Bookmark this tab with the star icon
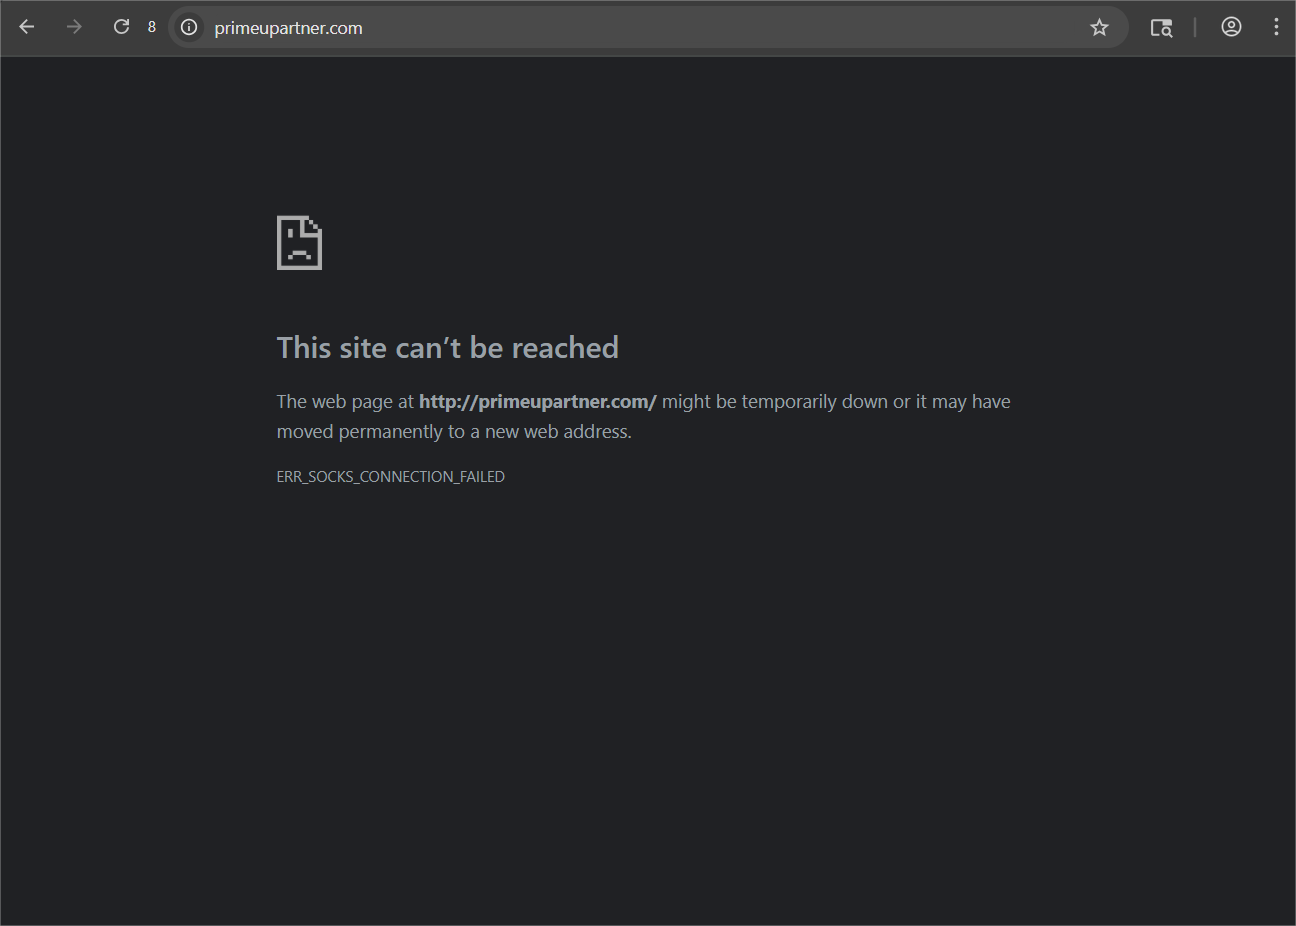 click(x=1099, y=27)
